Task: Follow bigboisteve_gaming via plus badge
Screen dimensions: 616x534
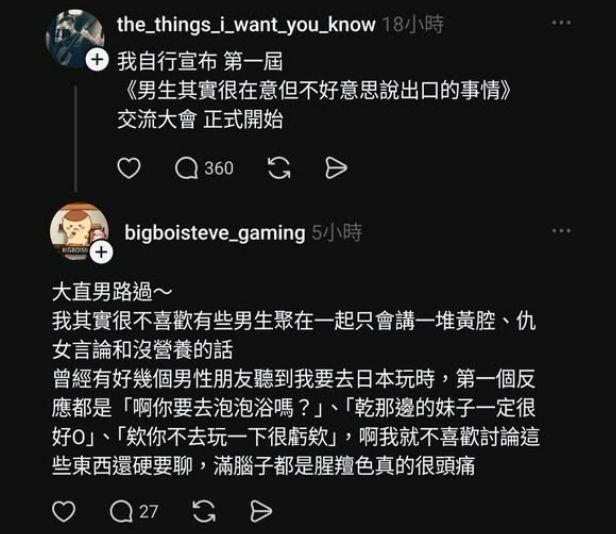Action: (101, 252)
